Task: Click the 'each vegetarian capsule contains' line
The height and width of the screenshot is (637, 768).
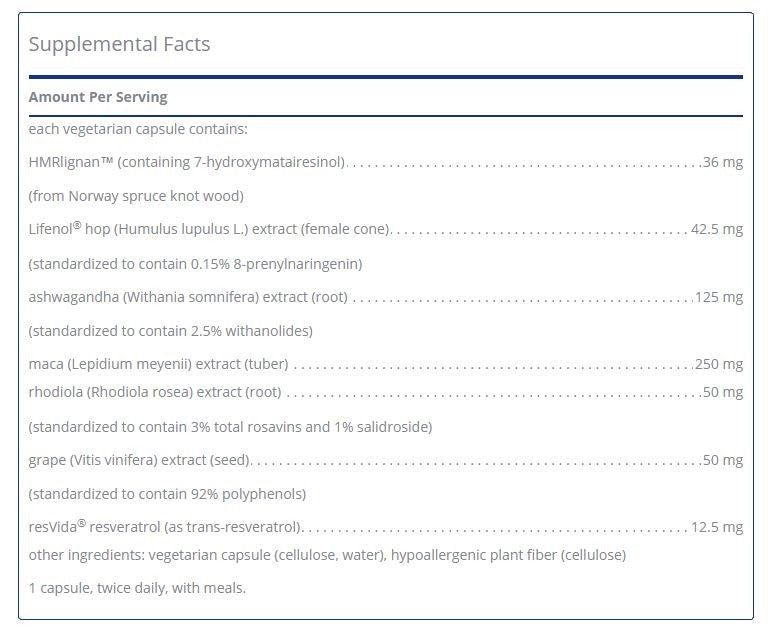Action: point(138,129)
